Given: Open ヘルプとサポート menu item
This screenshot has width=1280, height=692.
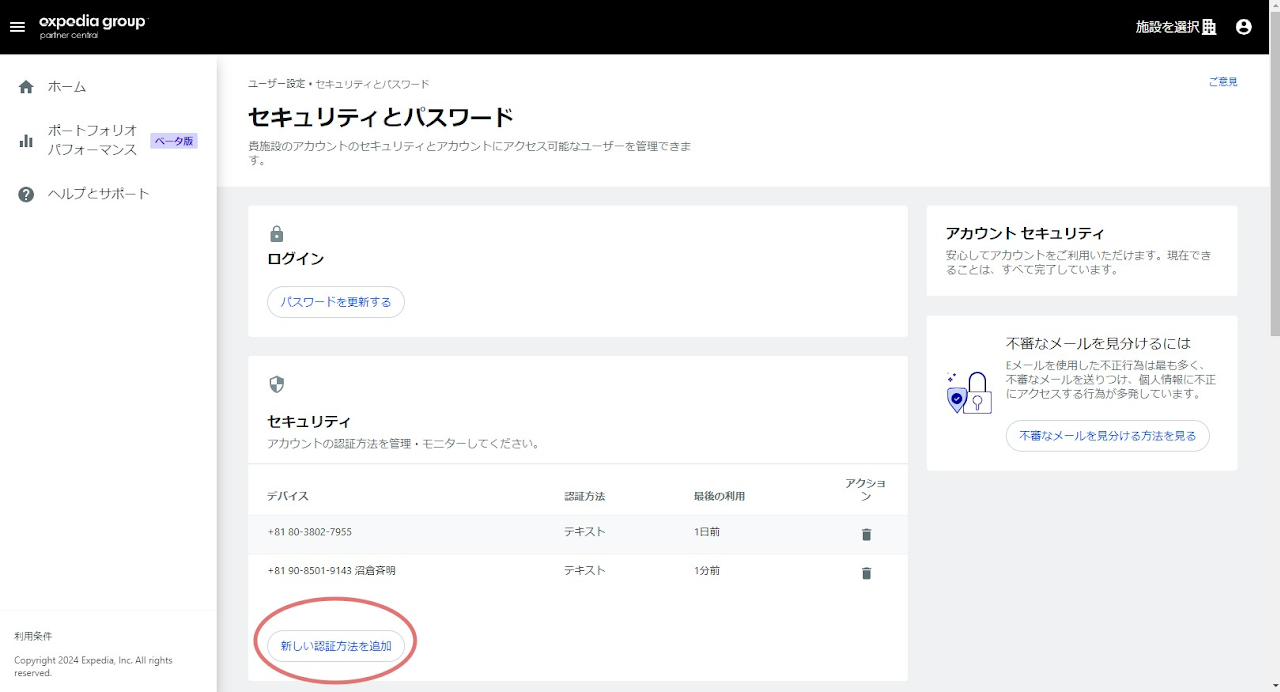Looking at the screenshot, I should (x=98, y=194).
